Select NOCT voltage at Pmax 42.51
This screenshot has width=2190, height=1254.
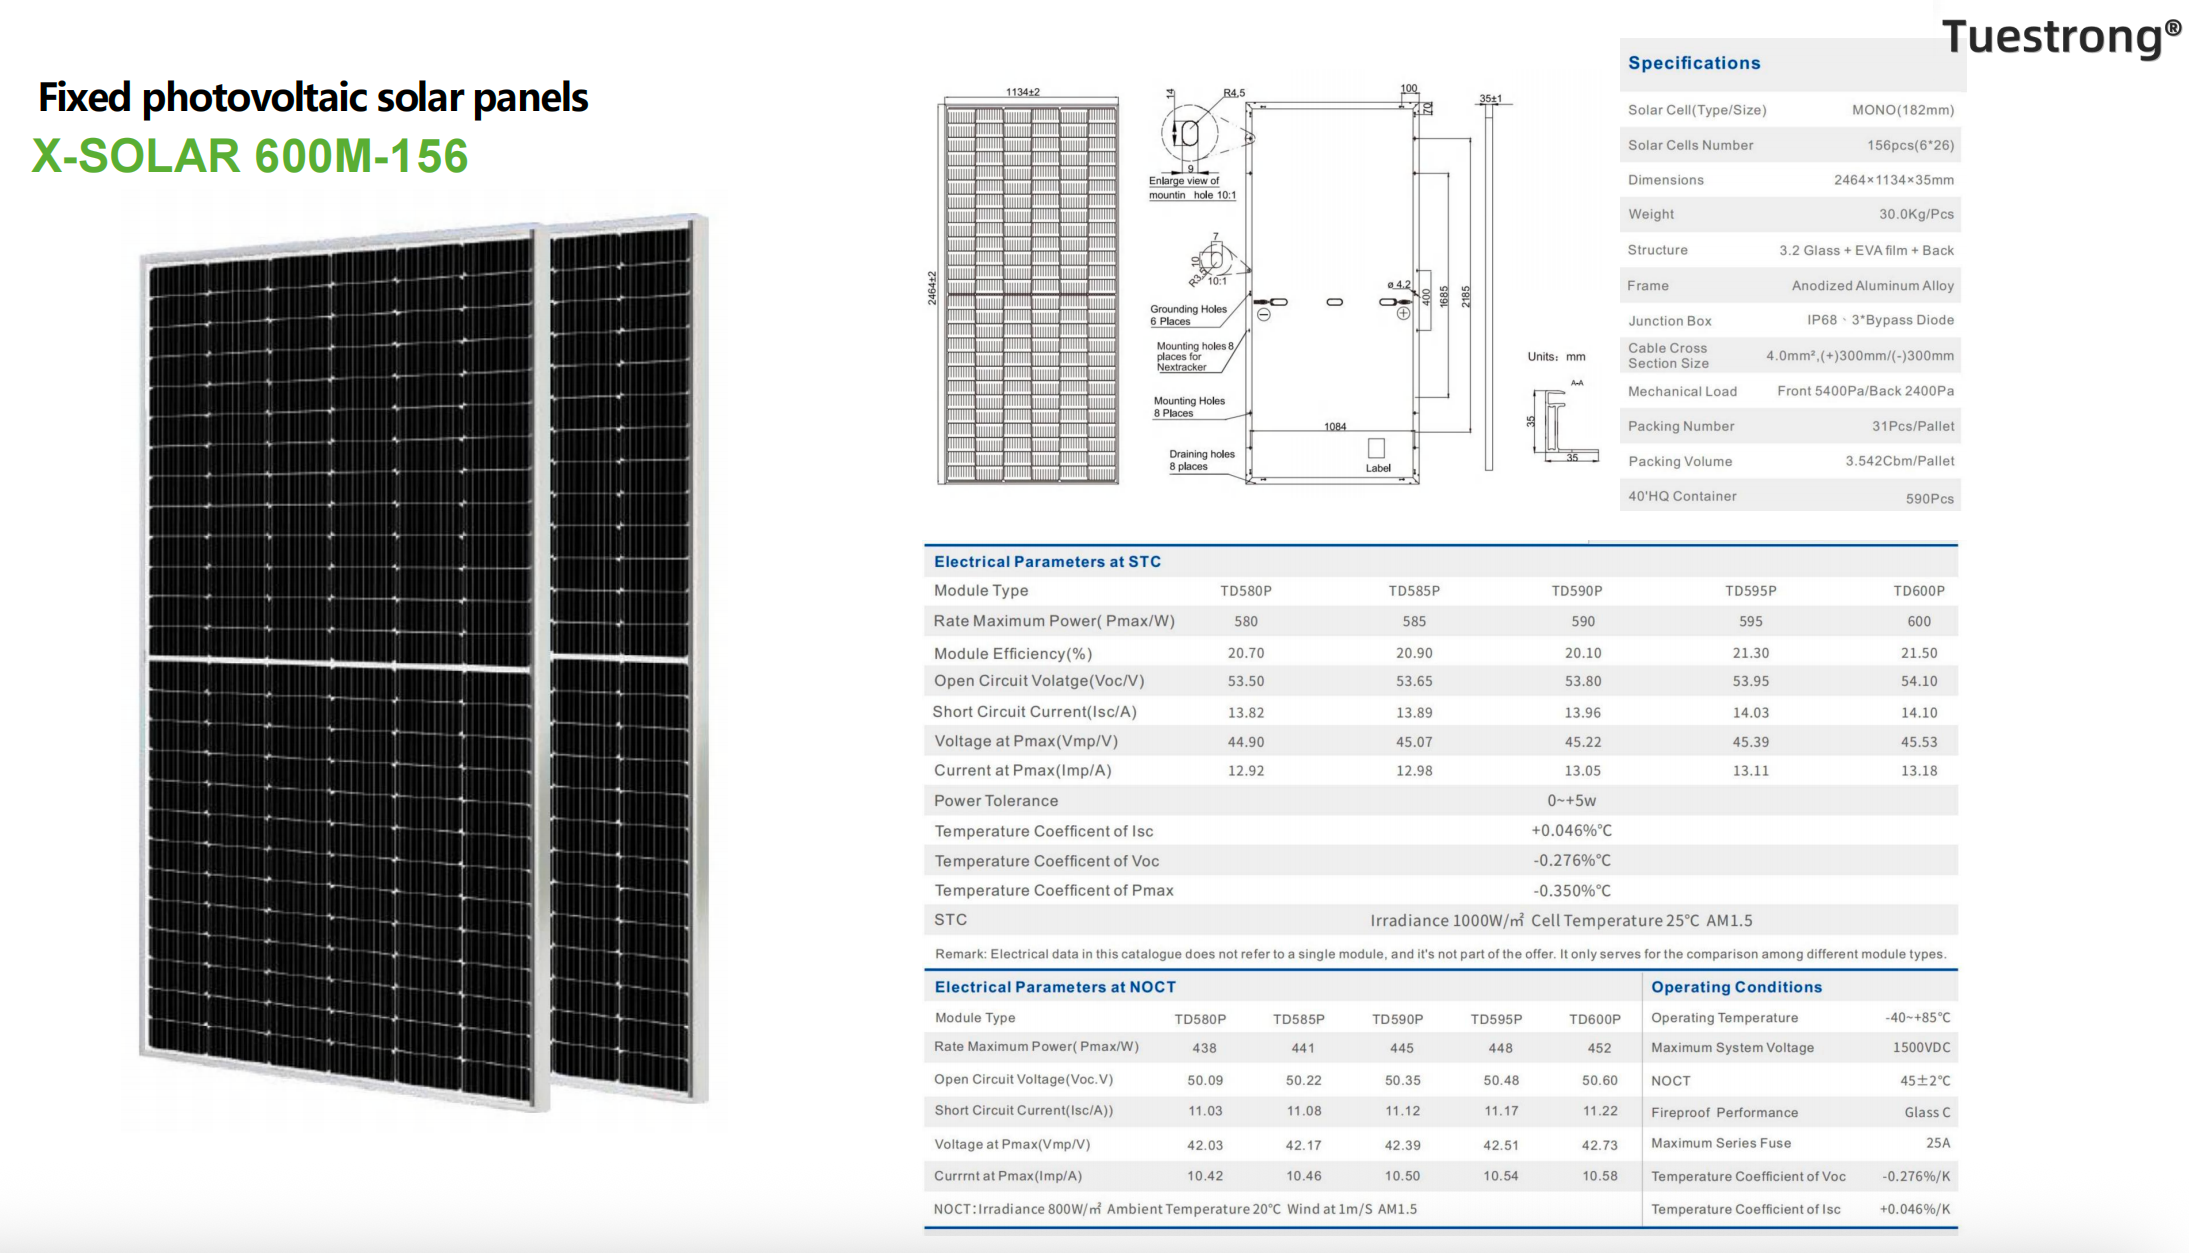tap(1501, 1146)
